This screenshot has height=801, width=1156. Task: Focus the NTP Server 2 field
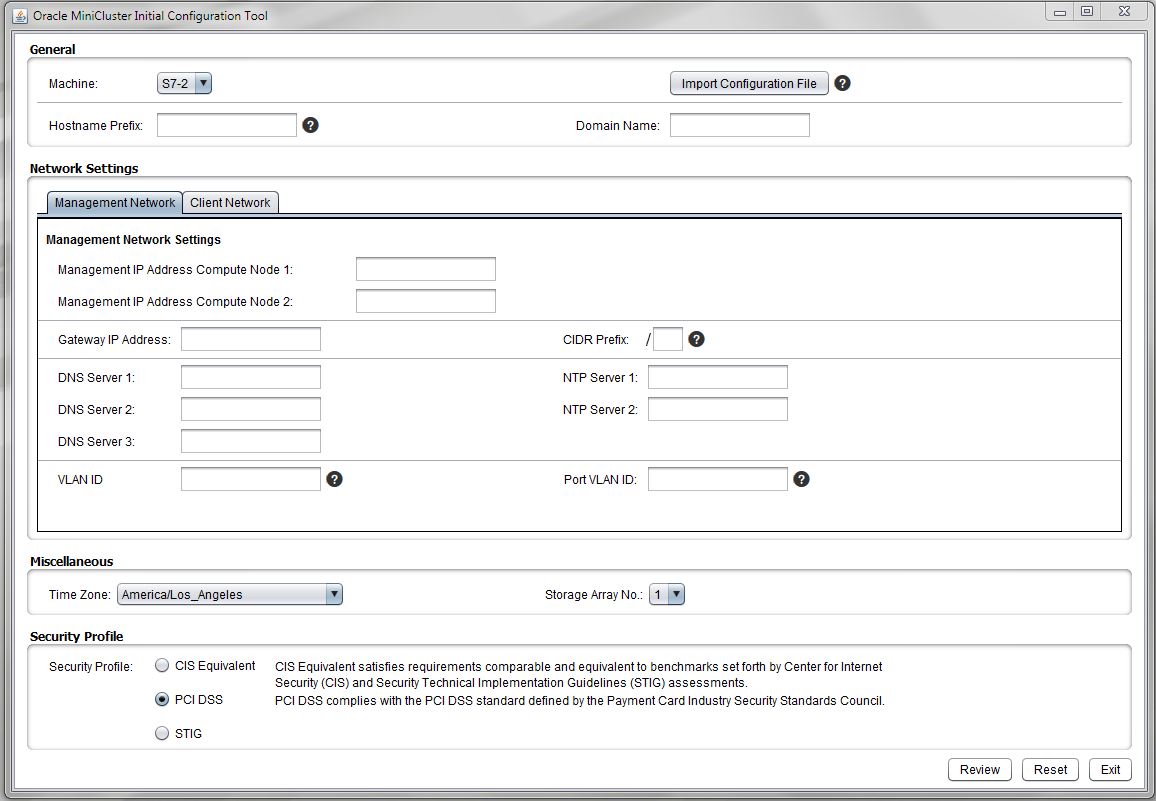pos(718,409)
